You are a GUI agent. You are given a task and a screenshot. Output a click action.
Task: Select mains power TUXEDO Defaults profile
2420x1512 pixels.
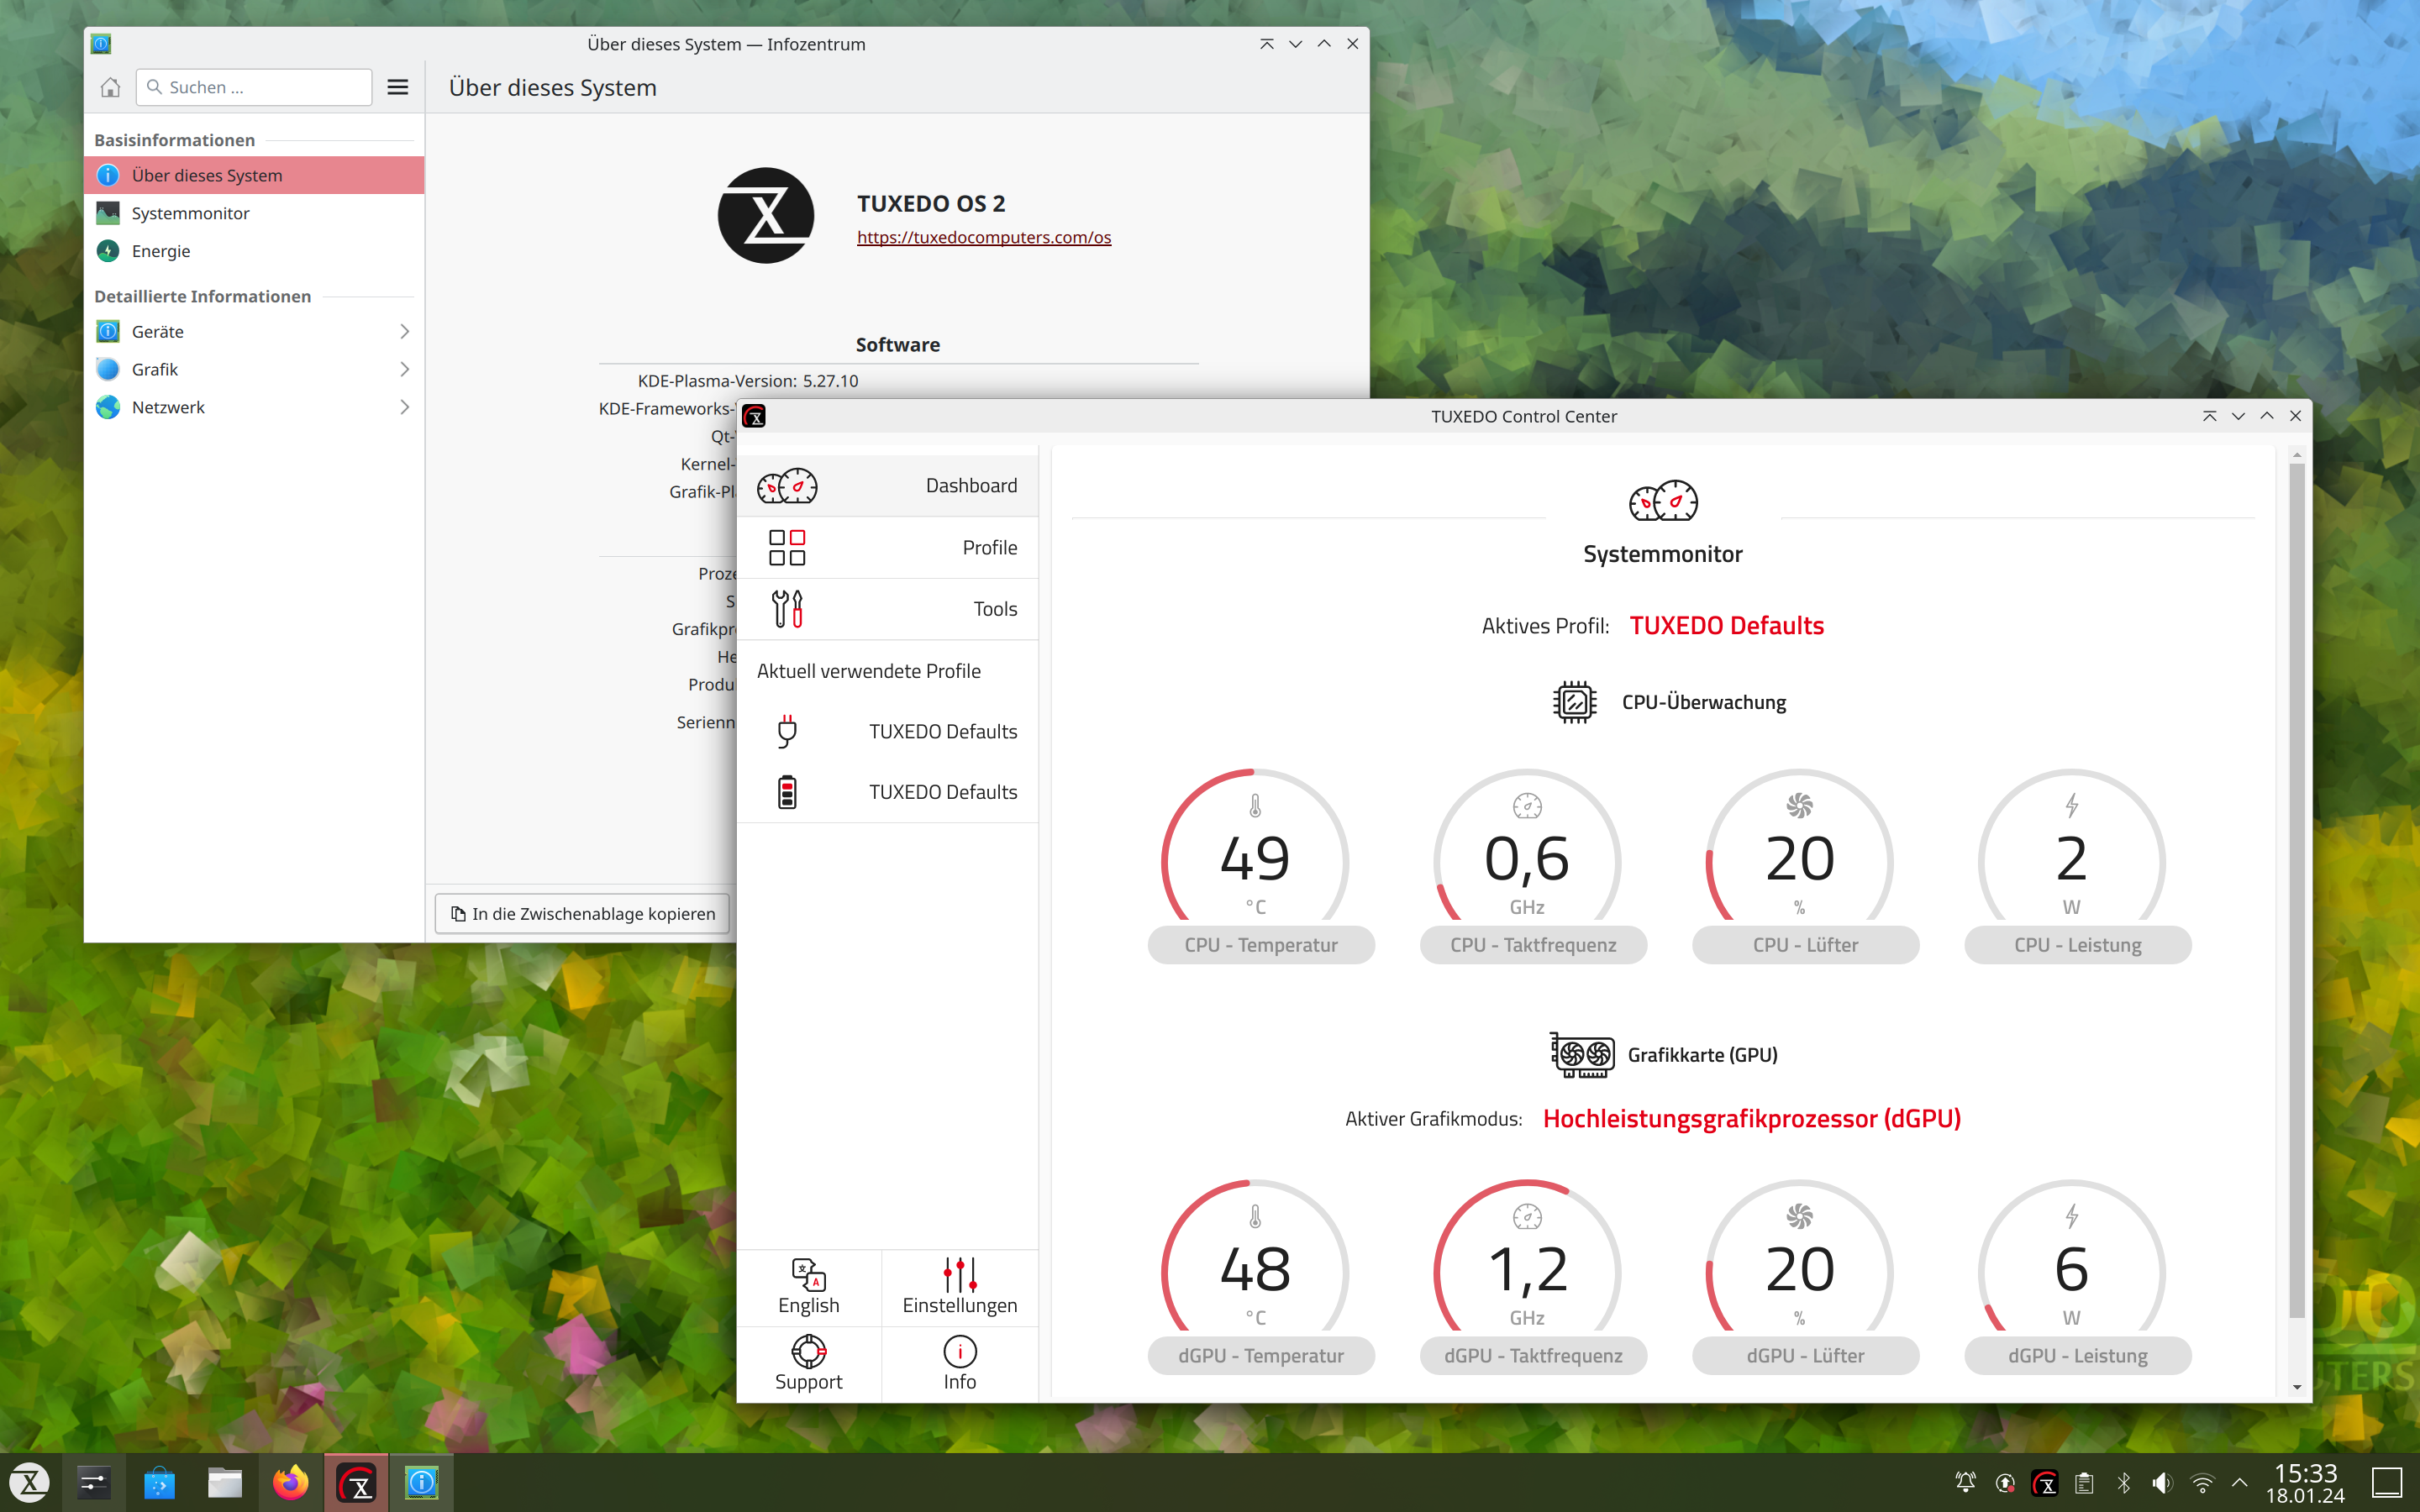coord(887,731)
